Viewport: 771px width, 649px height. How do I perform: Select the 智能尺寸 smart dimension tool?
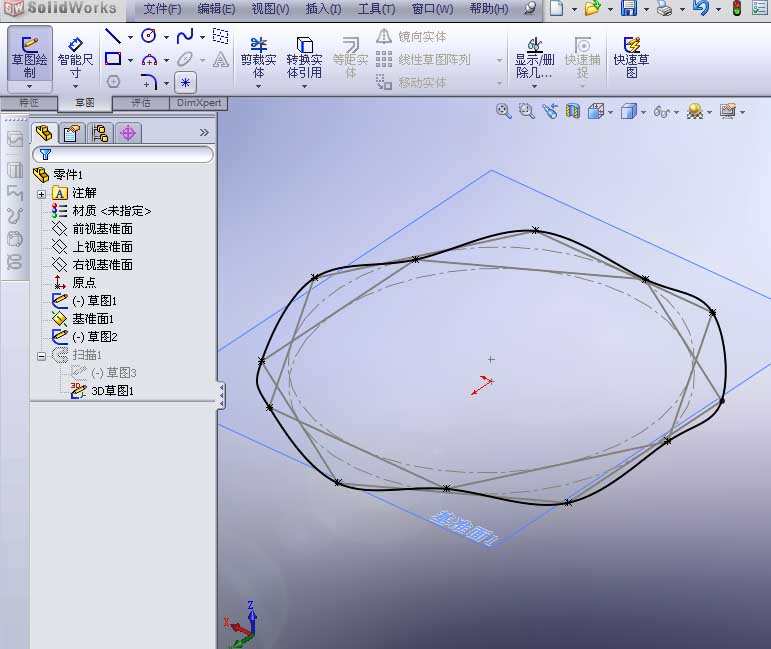point(75,57)
